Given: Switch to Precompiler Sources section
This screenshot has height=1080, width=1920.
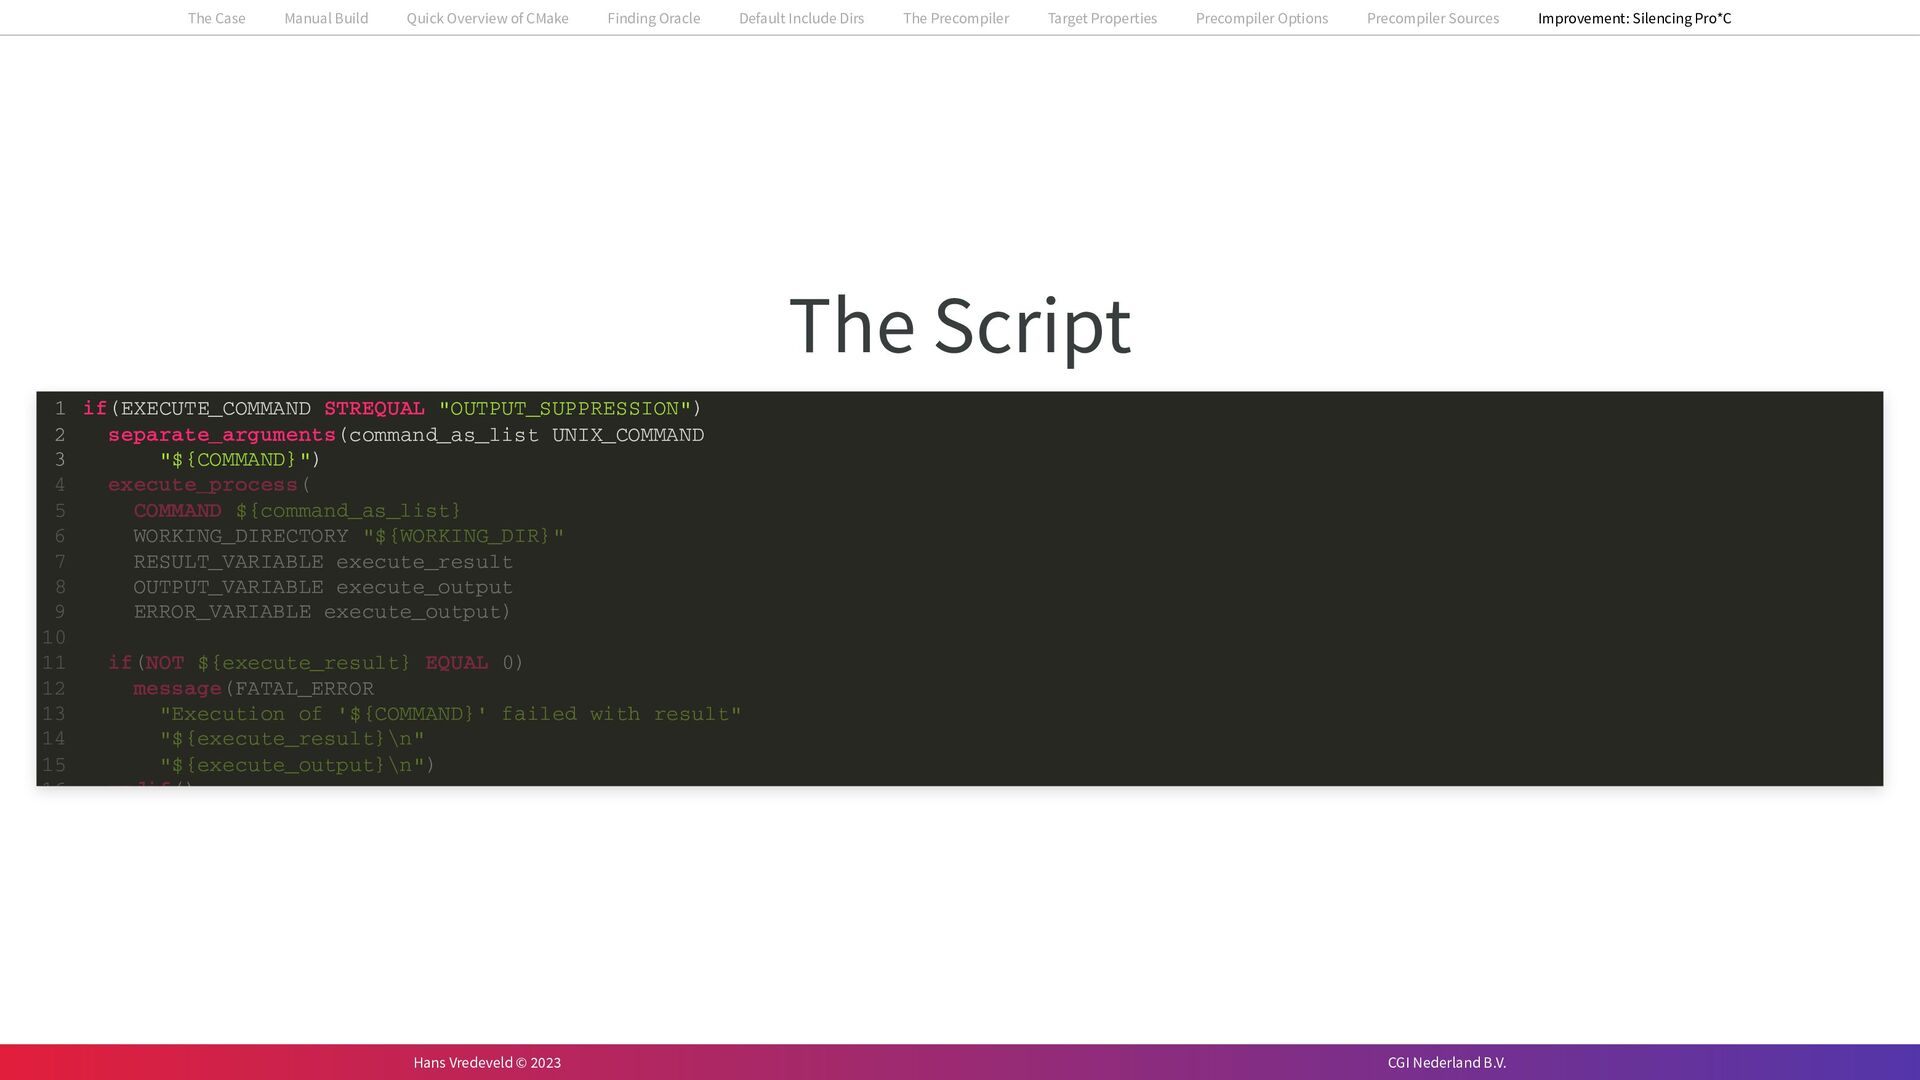Looking at the screenshot, I should click(x=1432, y=18).
